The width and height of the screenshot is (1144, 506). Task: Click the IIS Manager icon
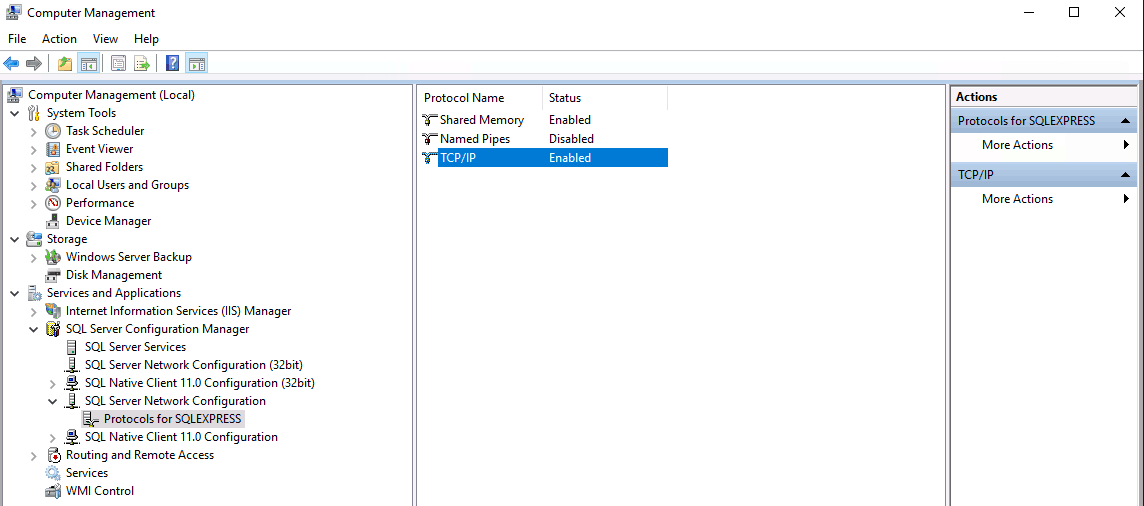(53, 311)
